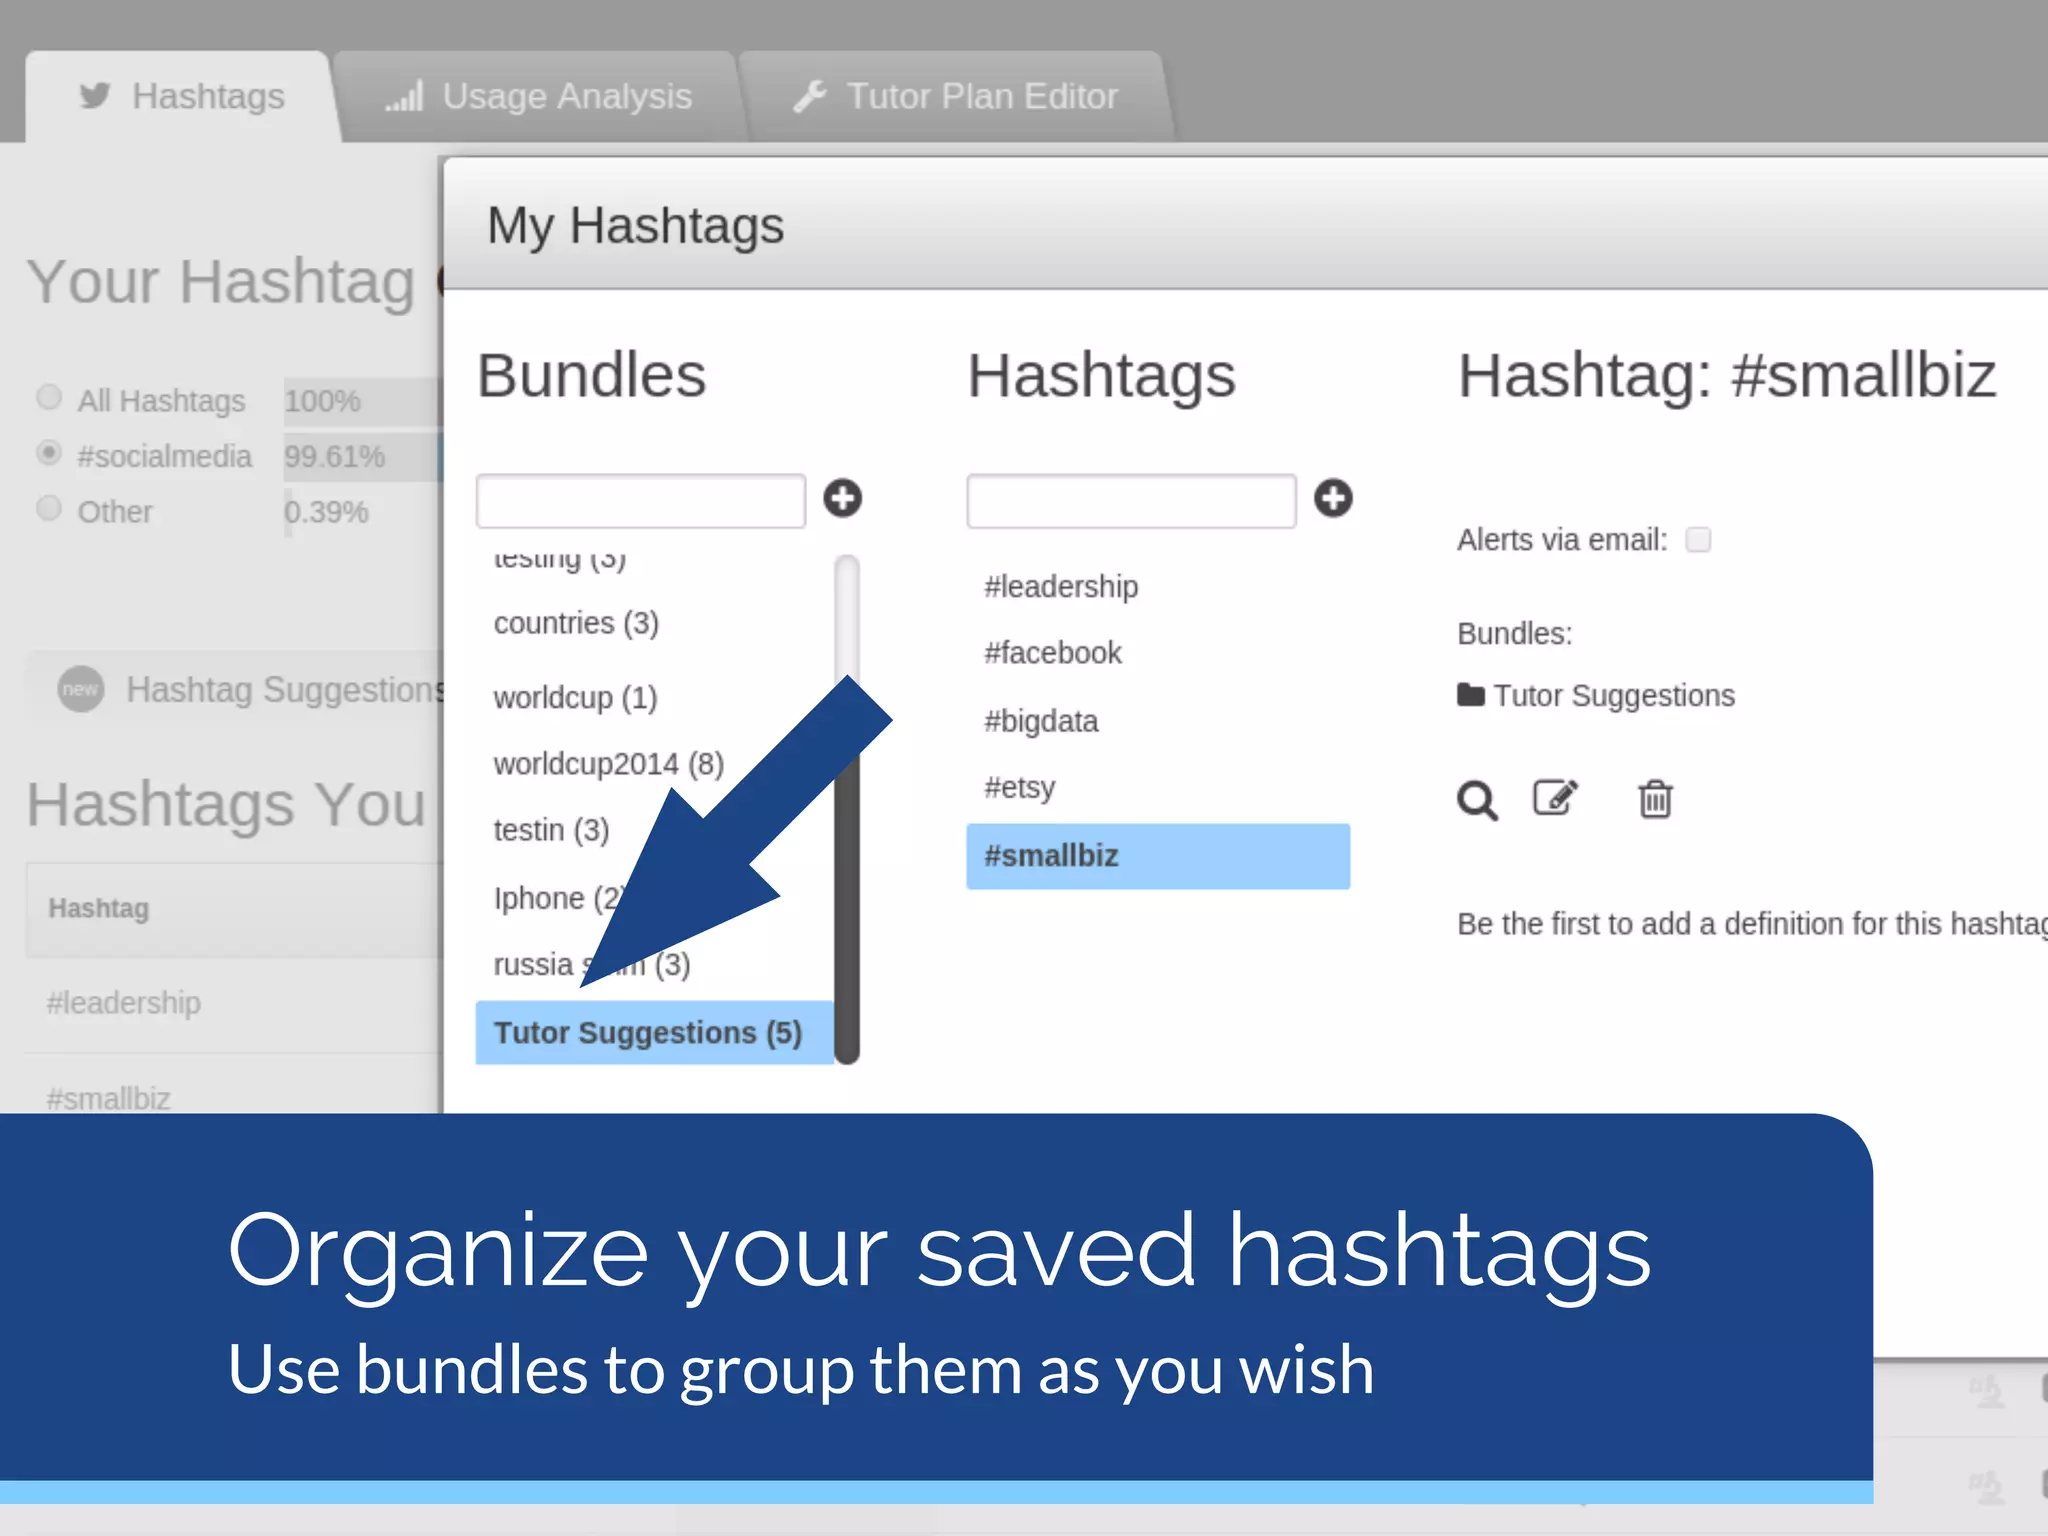This screenshot has width=2048, height=1536.
Task: Switch to the Usage Analysis tab
Action: [x=539, y=97]
